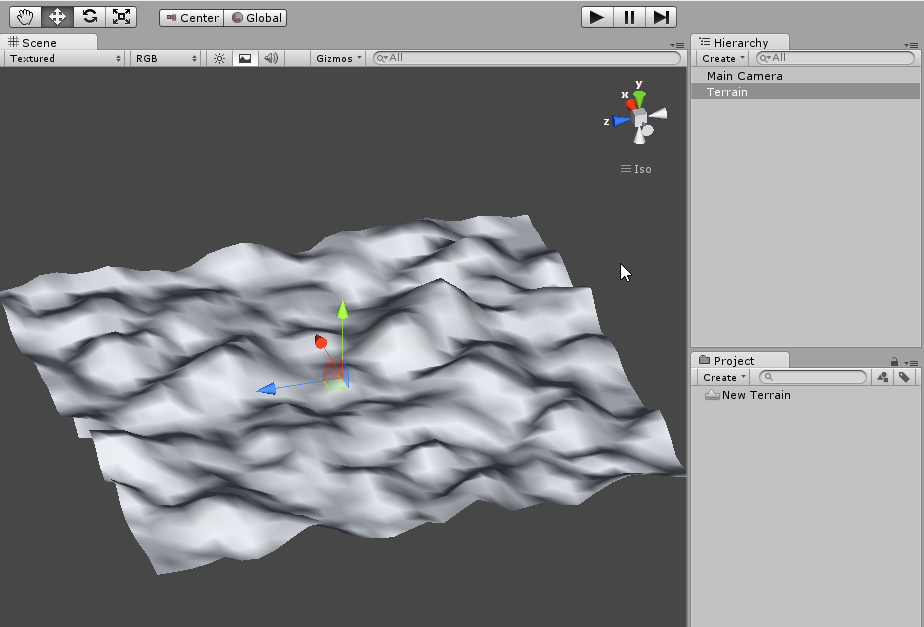
Task: Click the green Y-axis cone on scene gizmo
Action: [639, 97]
